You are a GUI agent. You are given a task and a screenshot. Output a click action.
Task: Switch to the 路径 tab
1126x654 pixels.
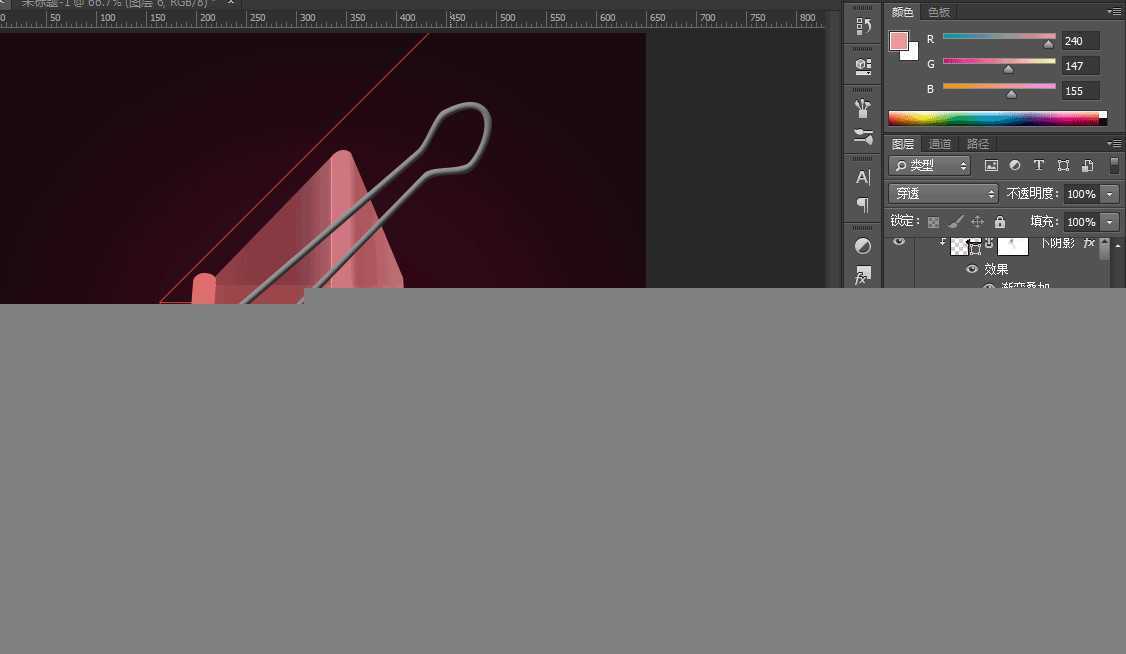click(978, 144)
